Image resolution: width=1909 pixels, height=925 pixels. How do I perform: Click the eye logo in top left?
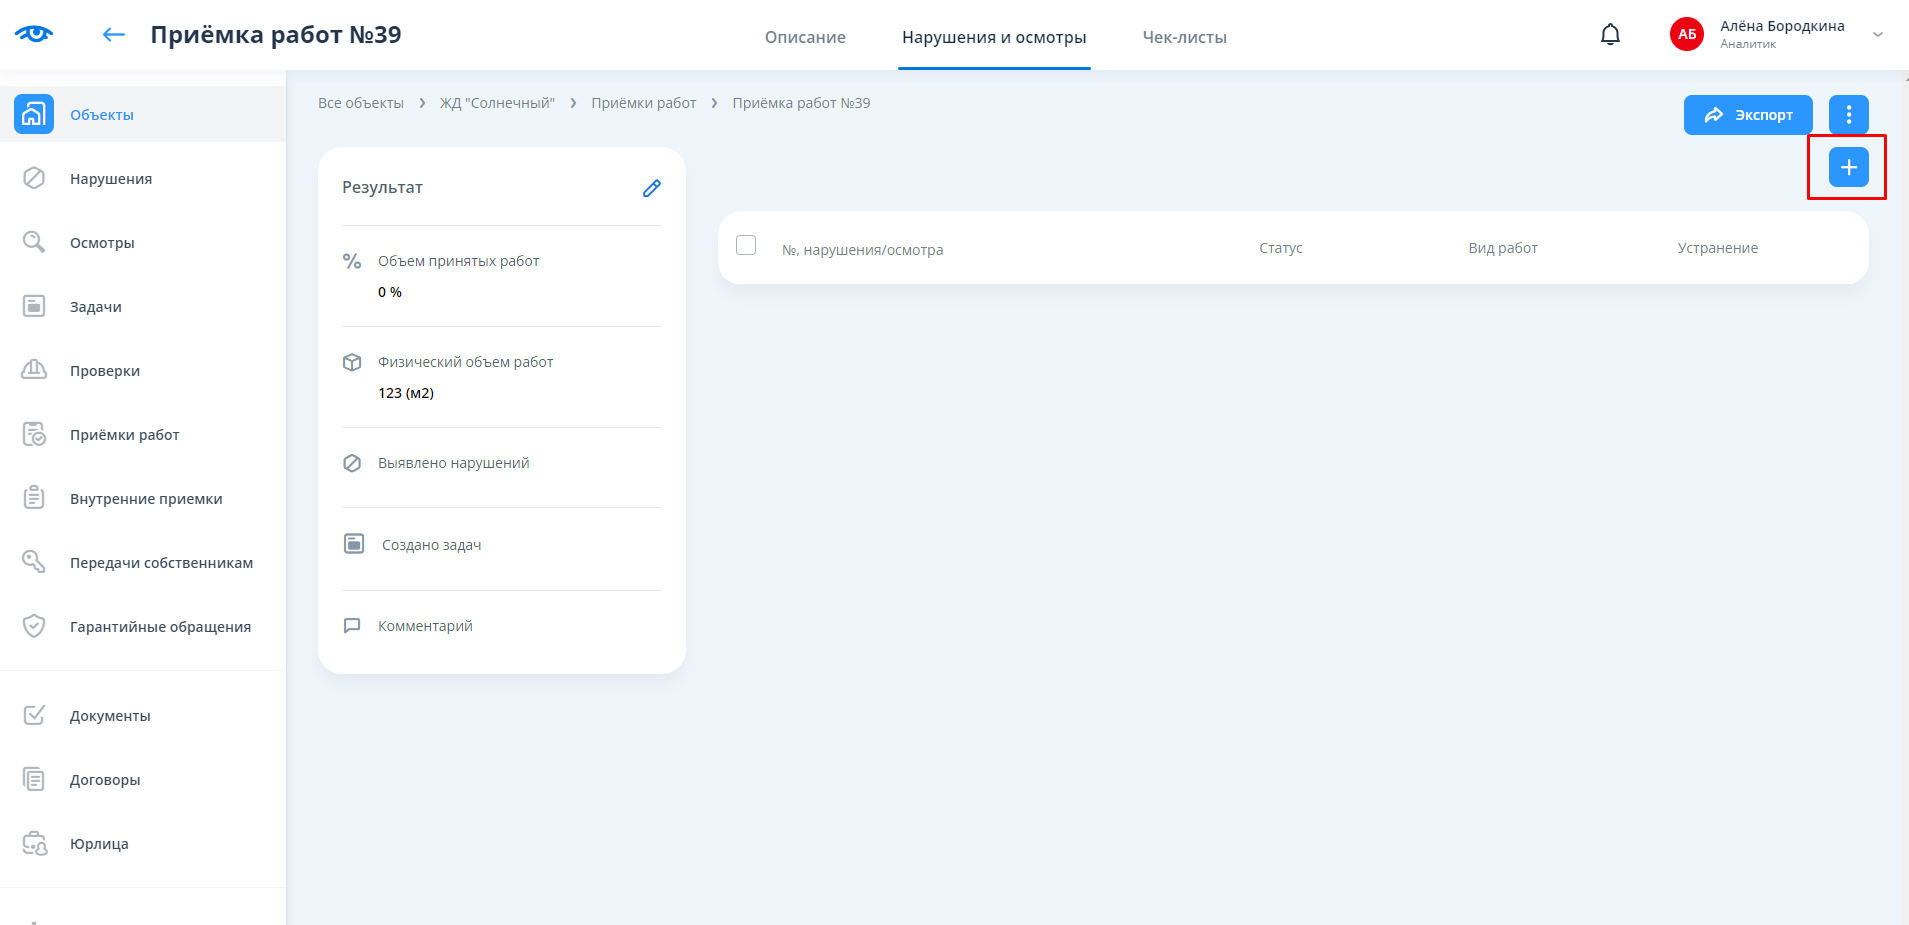34,34
